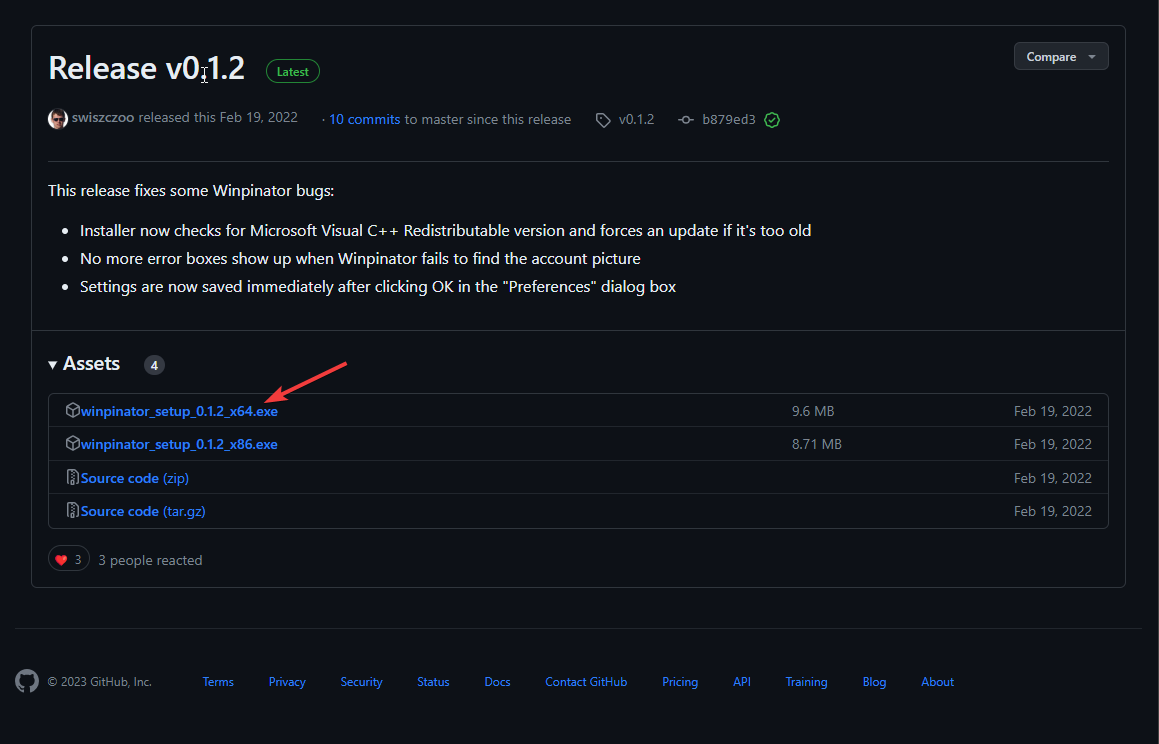
Task: Click the '3 people reacted' text
Action: click(x=150, y=560)
